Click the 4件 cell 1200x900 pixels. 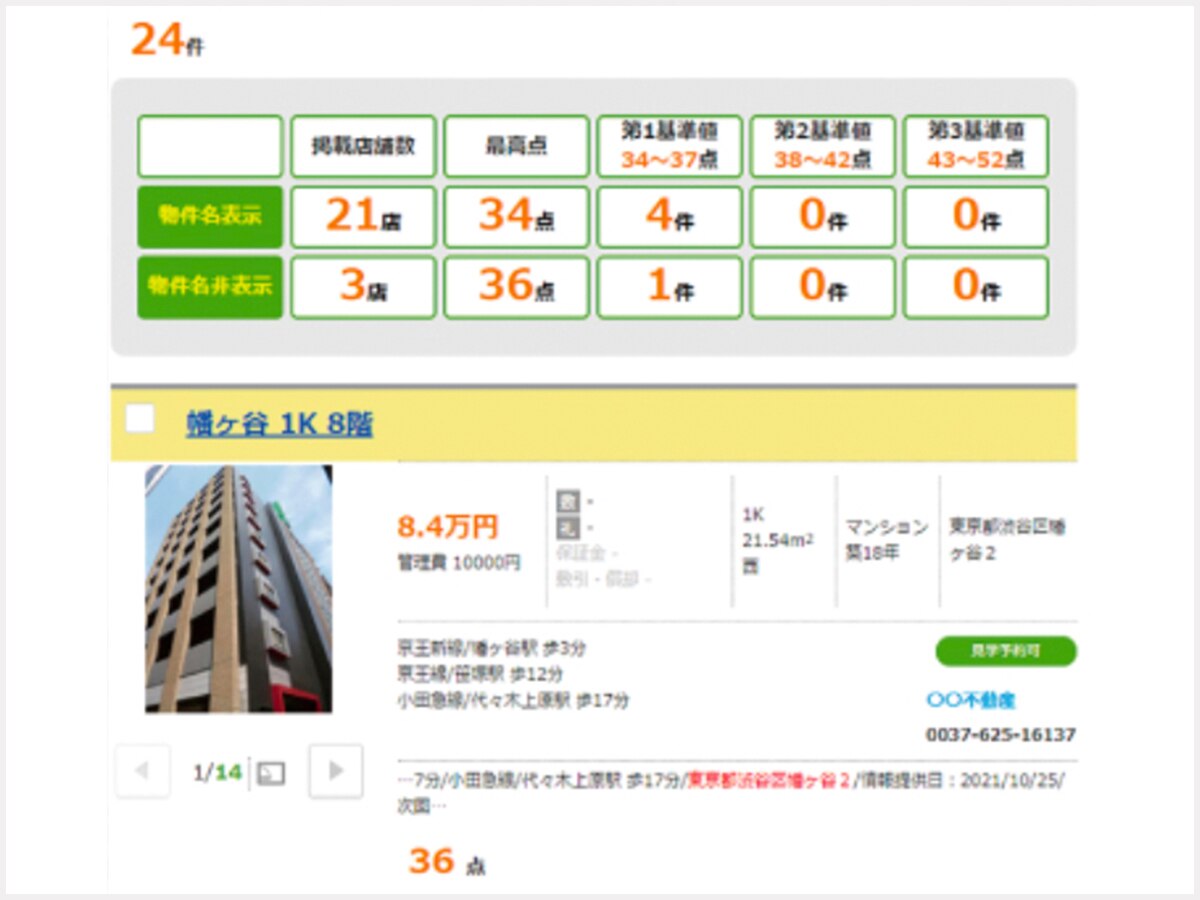[670, 216]
